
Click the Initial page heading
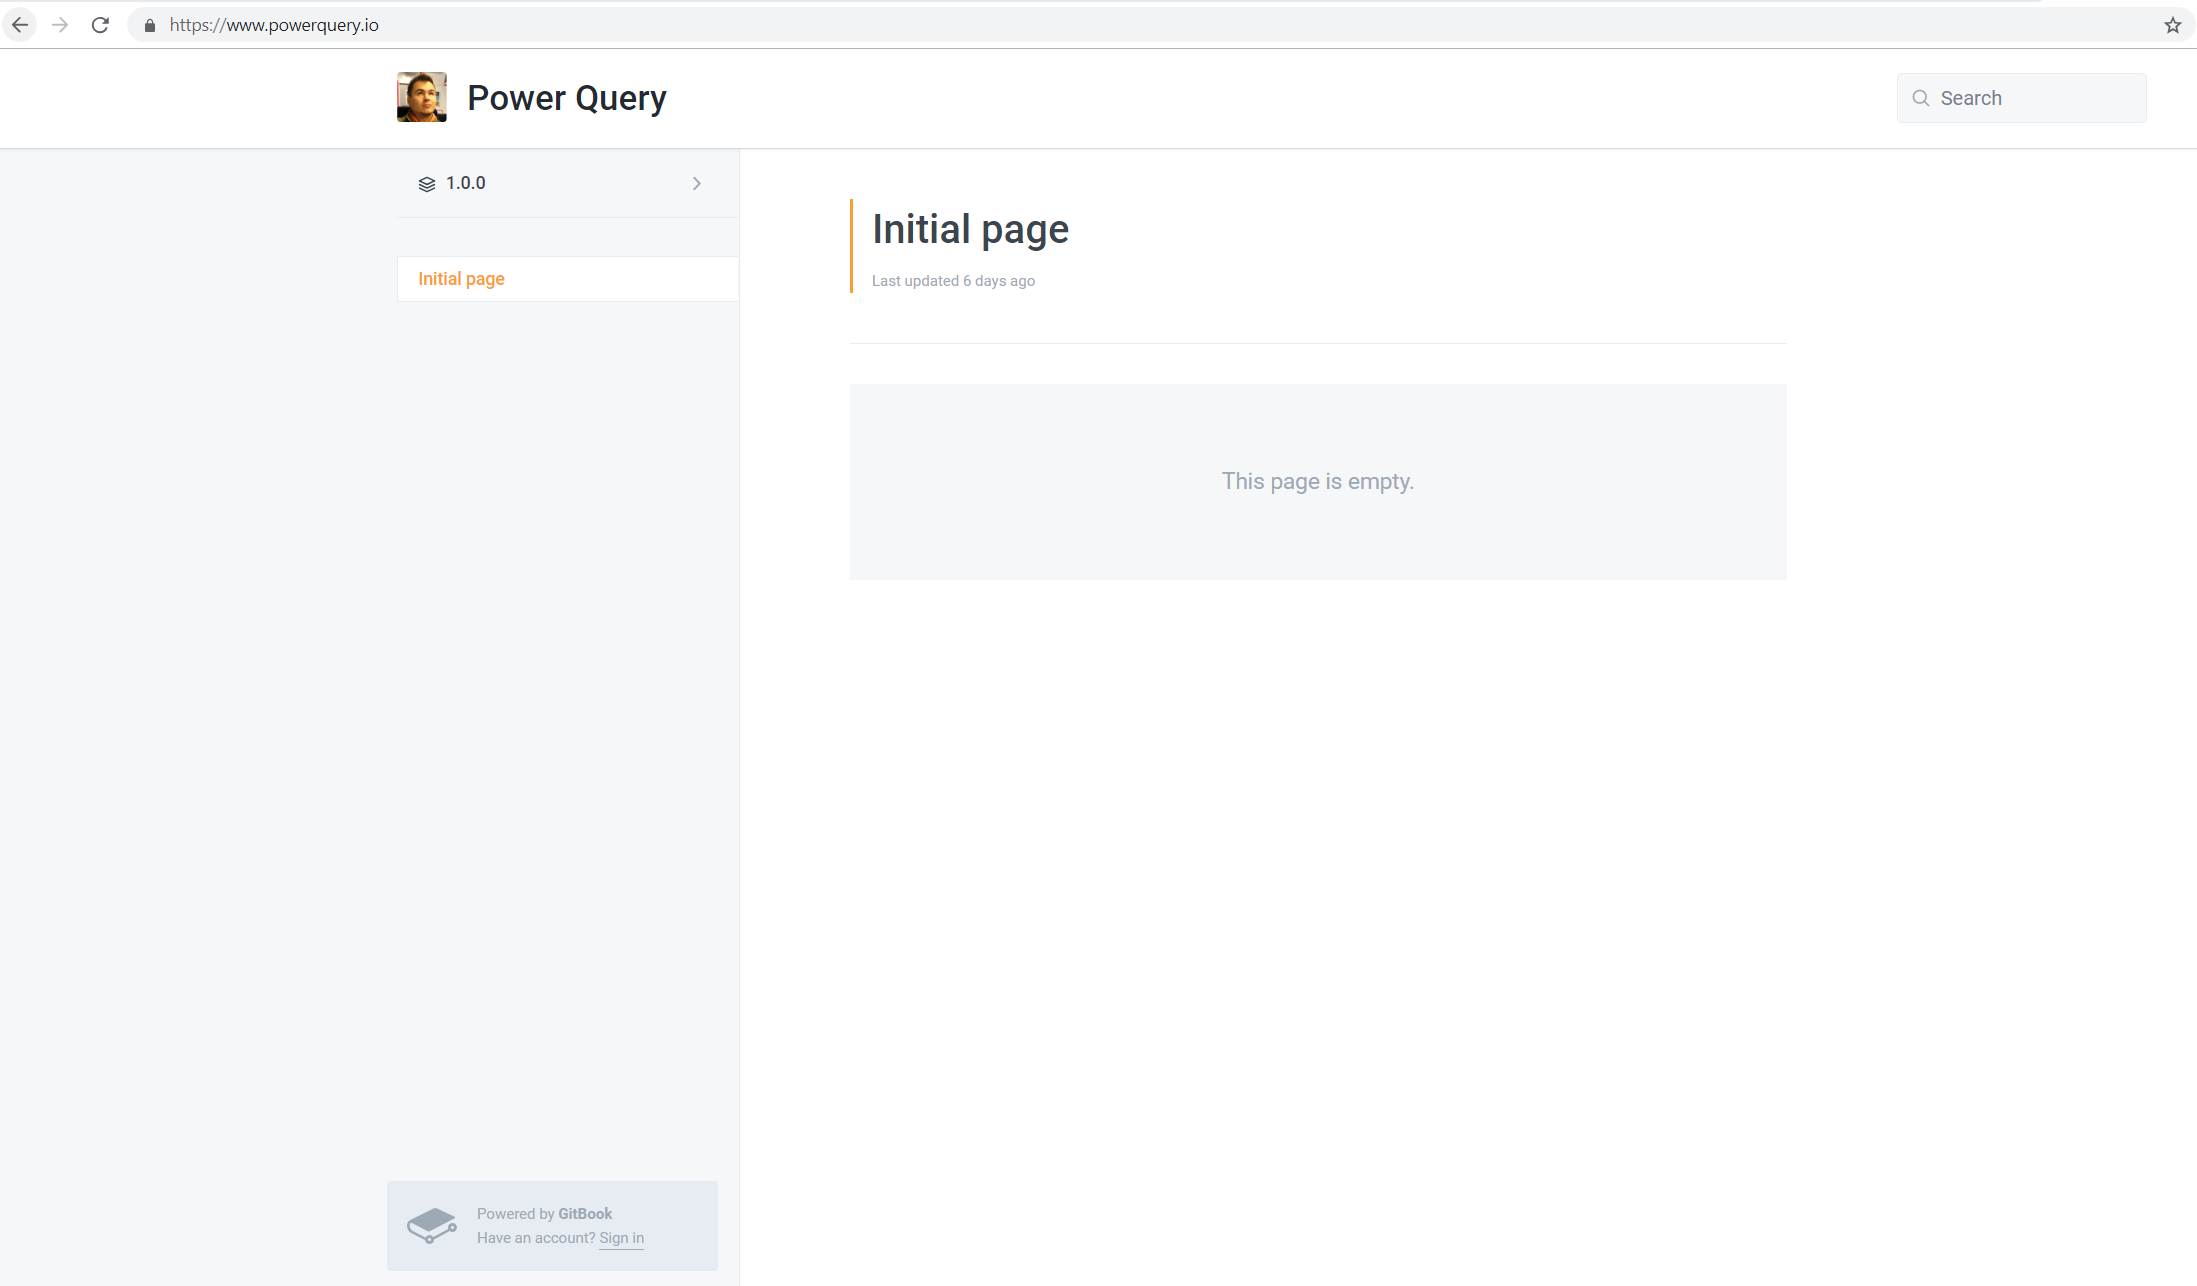969,229
